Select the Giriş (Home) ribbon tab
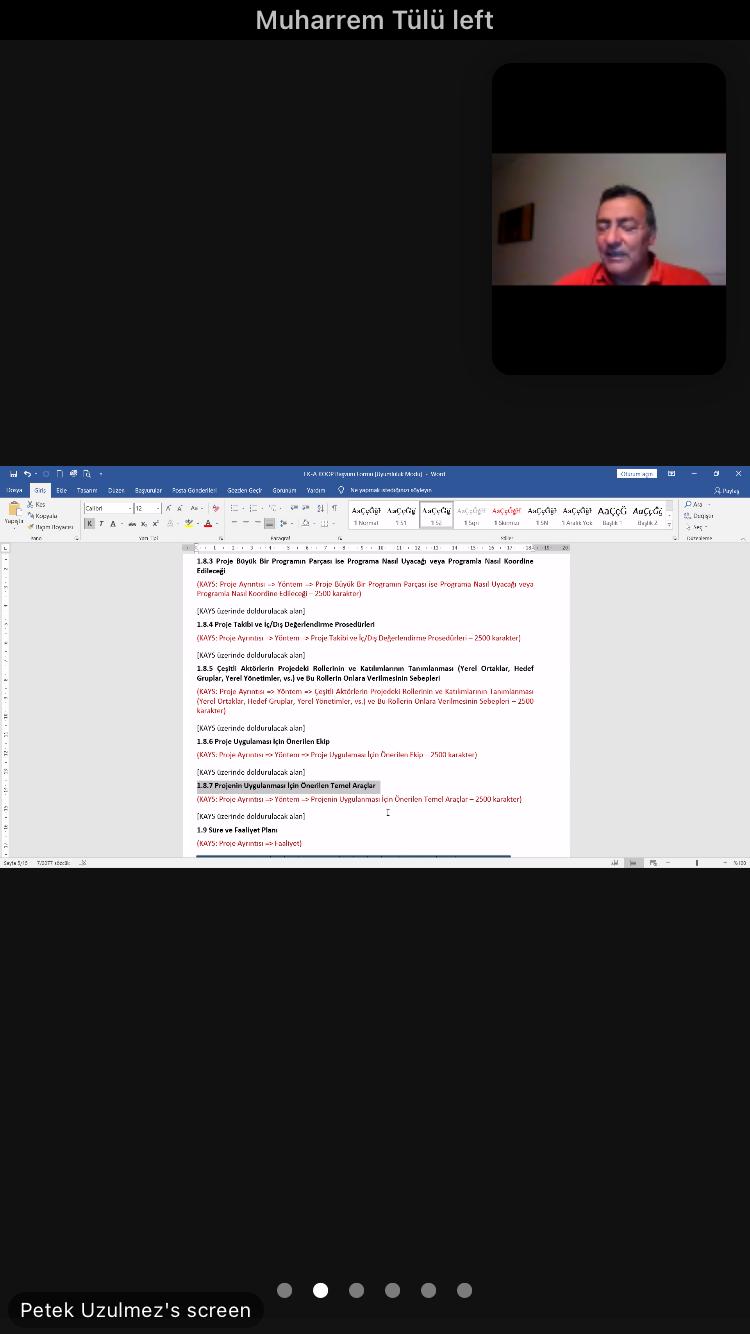The image size is (750, 1334). click(40, 490)
